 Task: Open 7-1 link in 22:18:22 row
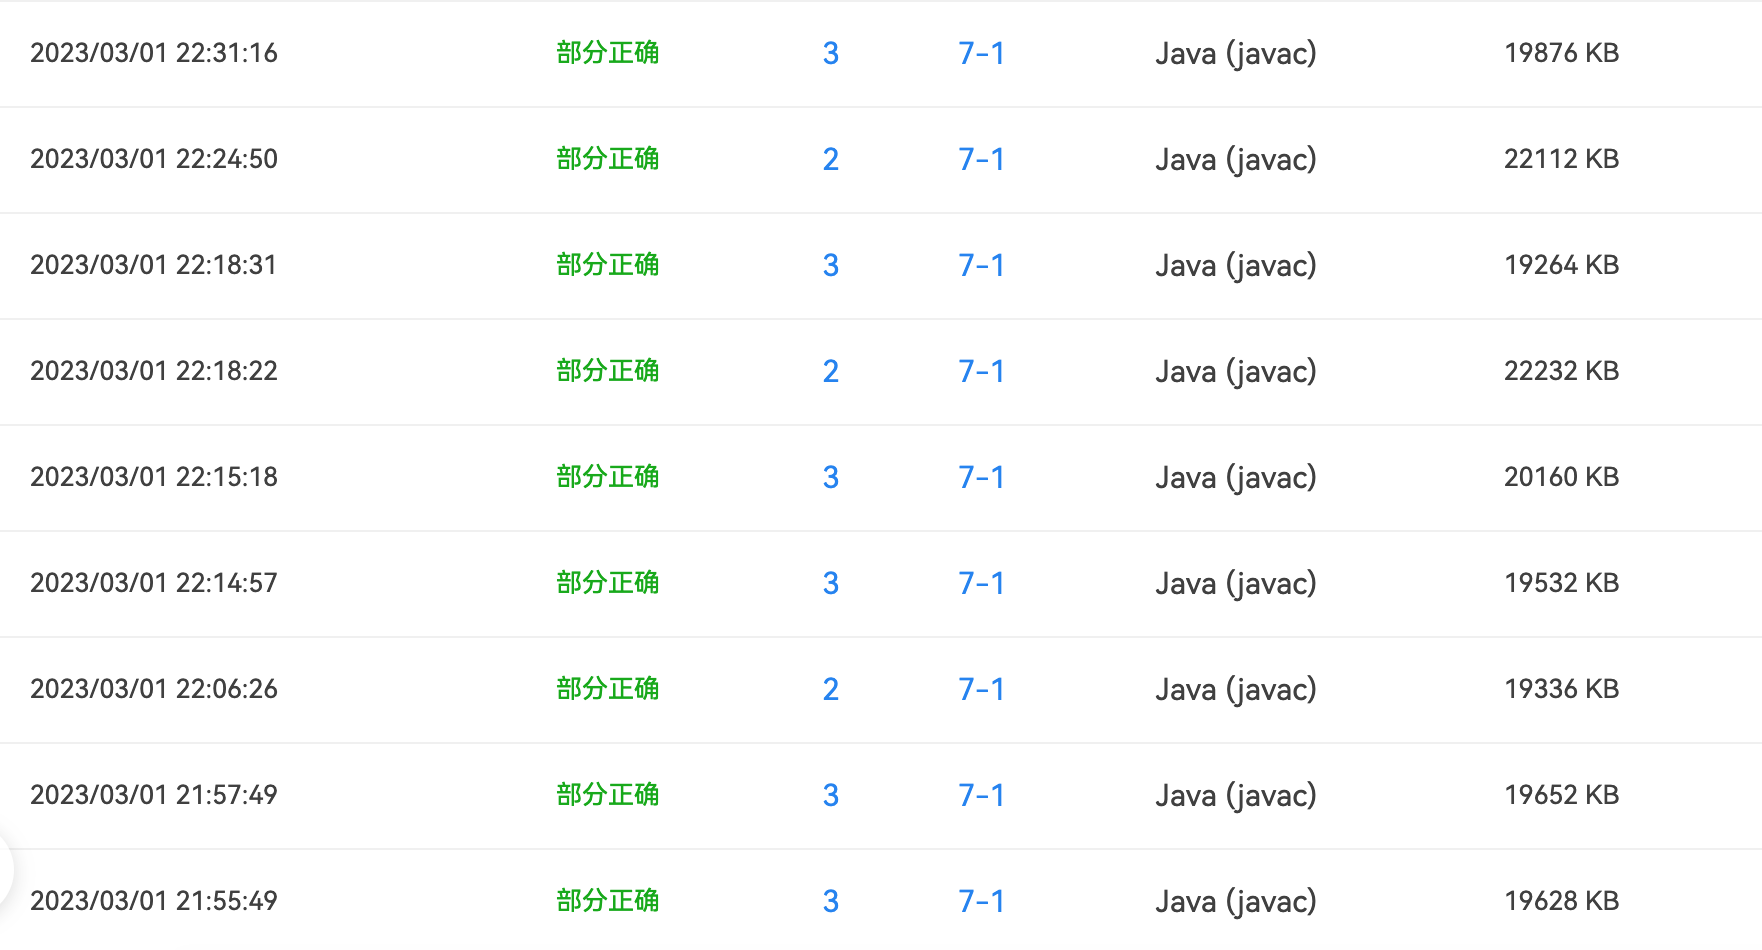tap(981, 371)
